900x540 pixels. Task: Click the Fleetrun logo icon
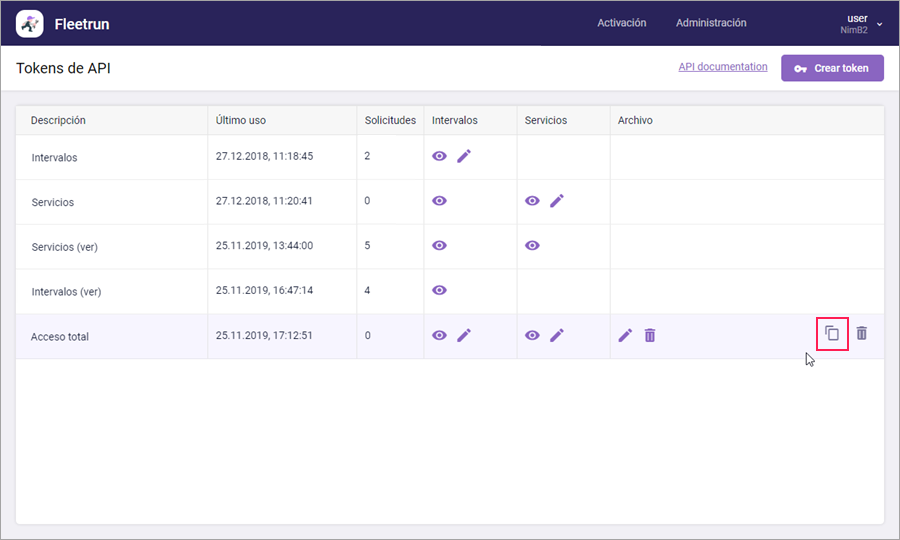pos(29,24)
